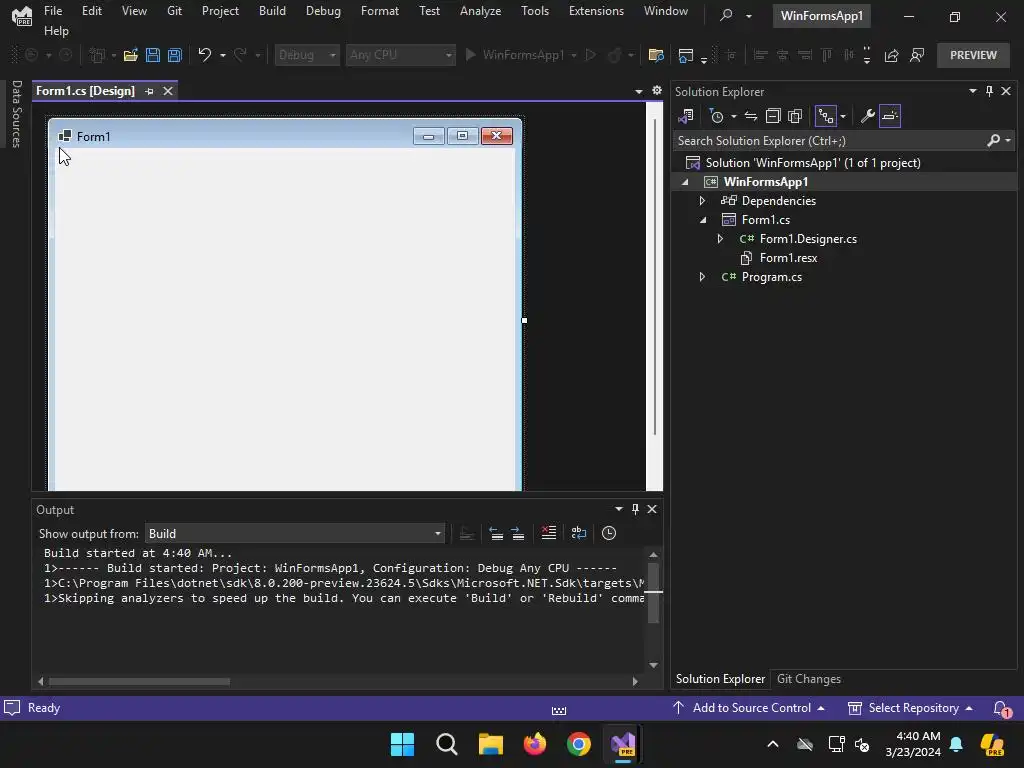Image resolution: width=1024 pixels, height=768 pixels.
Task: Open the Help menu
Action: click(x=56, y=31)
